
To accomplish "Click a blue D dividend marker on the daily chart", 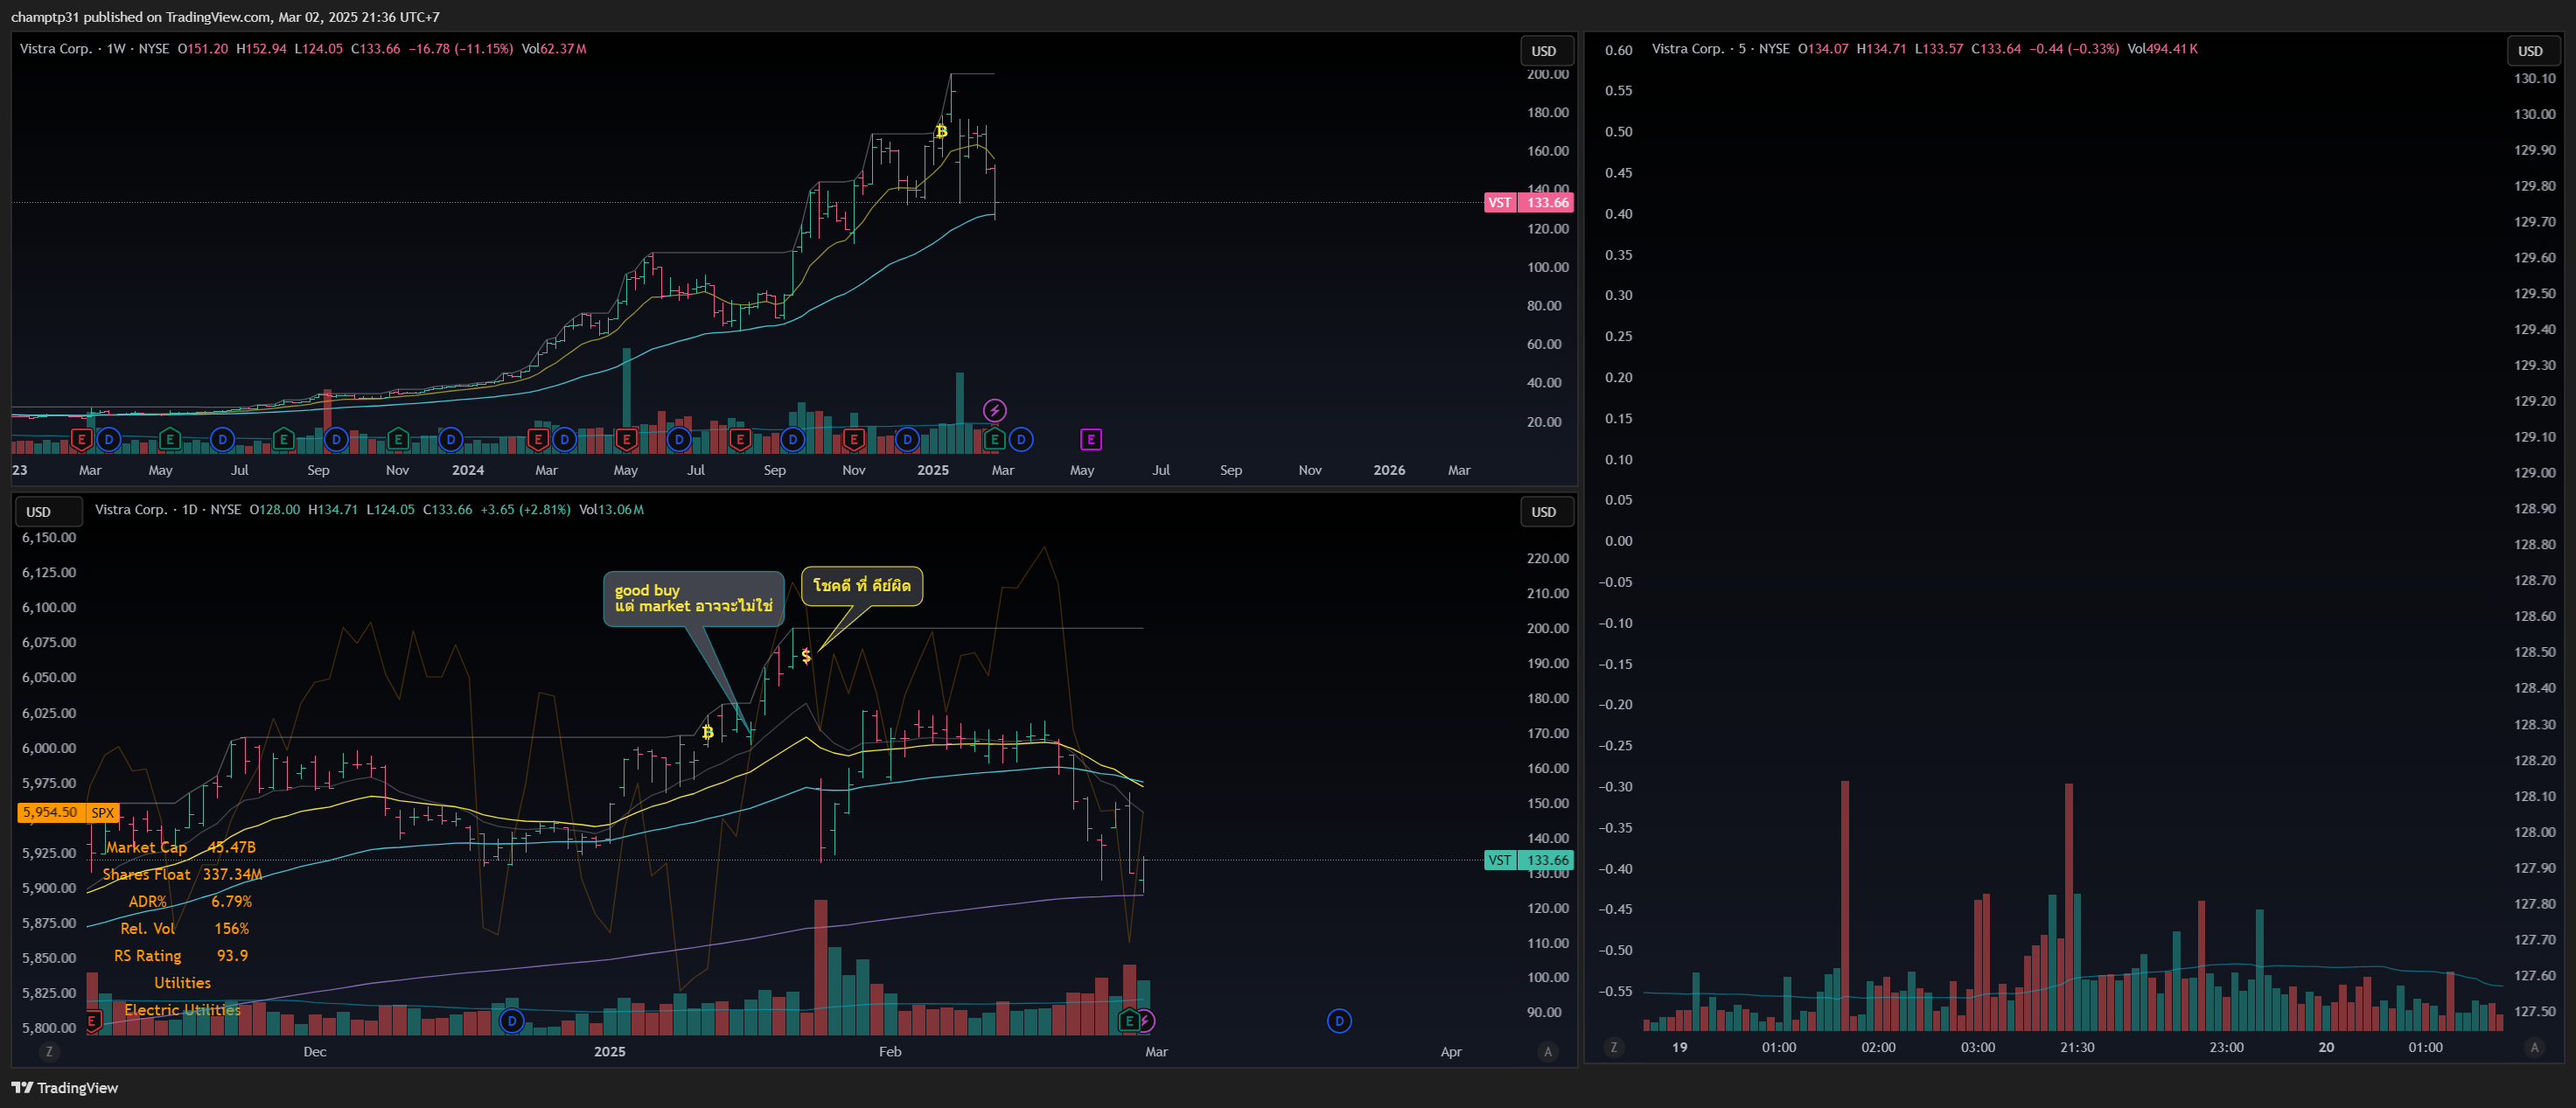I will tap(511, 1021).
